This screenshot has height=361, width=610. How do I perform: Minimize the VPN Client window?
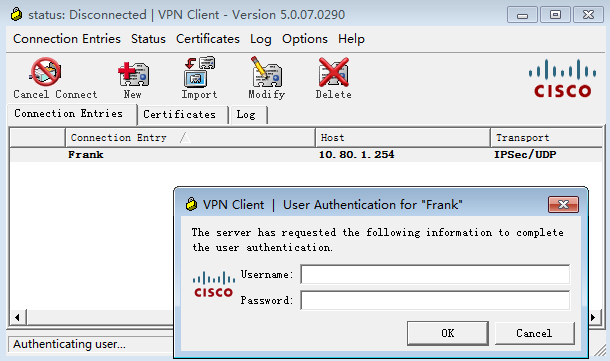522,15
